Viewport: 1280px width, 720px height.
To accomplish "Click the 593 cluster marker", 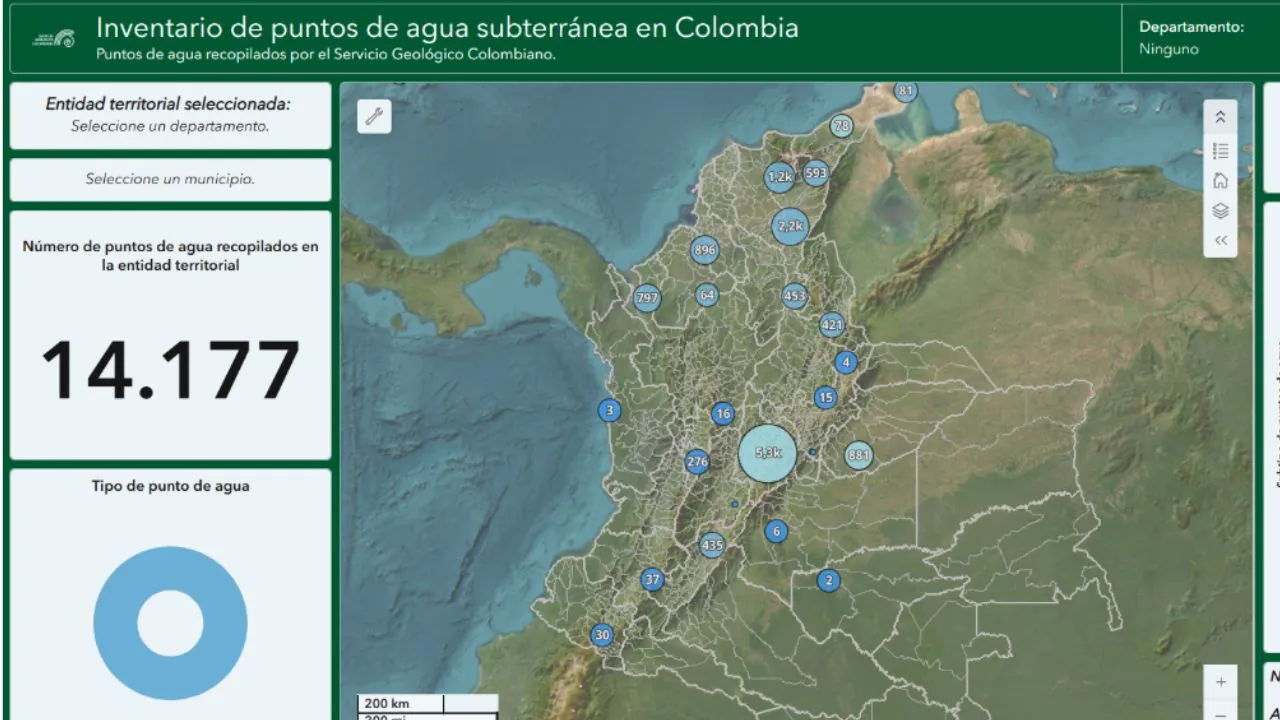I will [816, 173].
